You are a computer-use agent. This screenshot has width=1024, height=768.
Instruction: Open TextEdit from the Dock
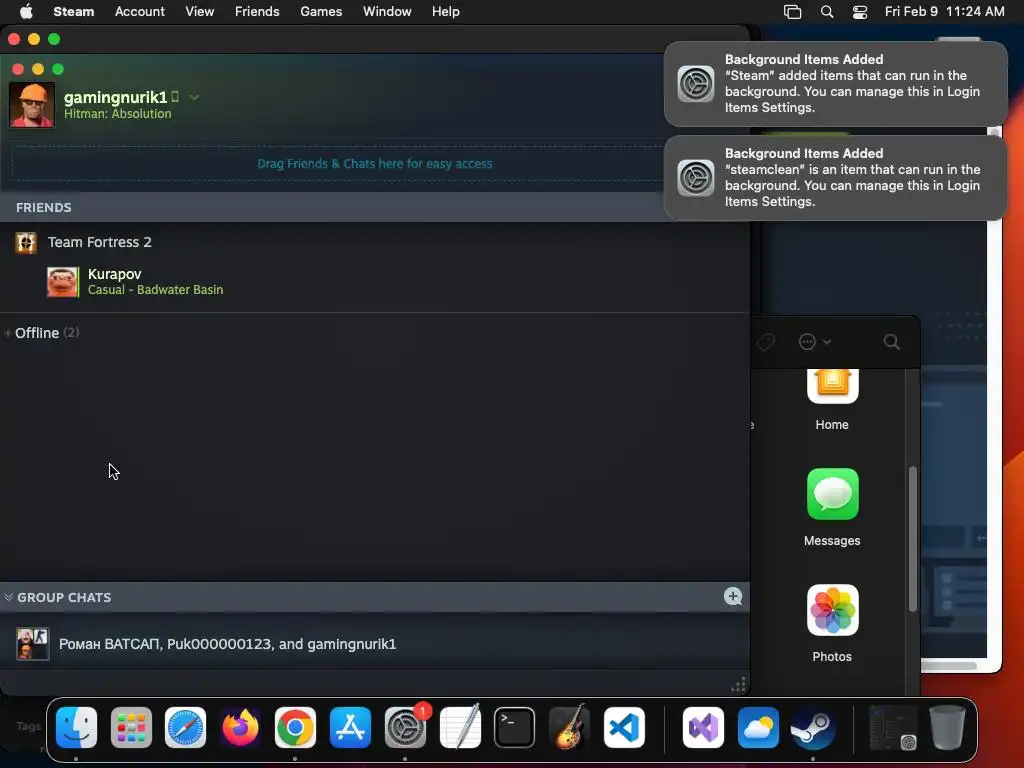click(460, 728)
